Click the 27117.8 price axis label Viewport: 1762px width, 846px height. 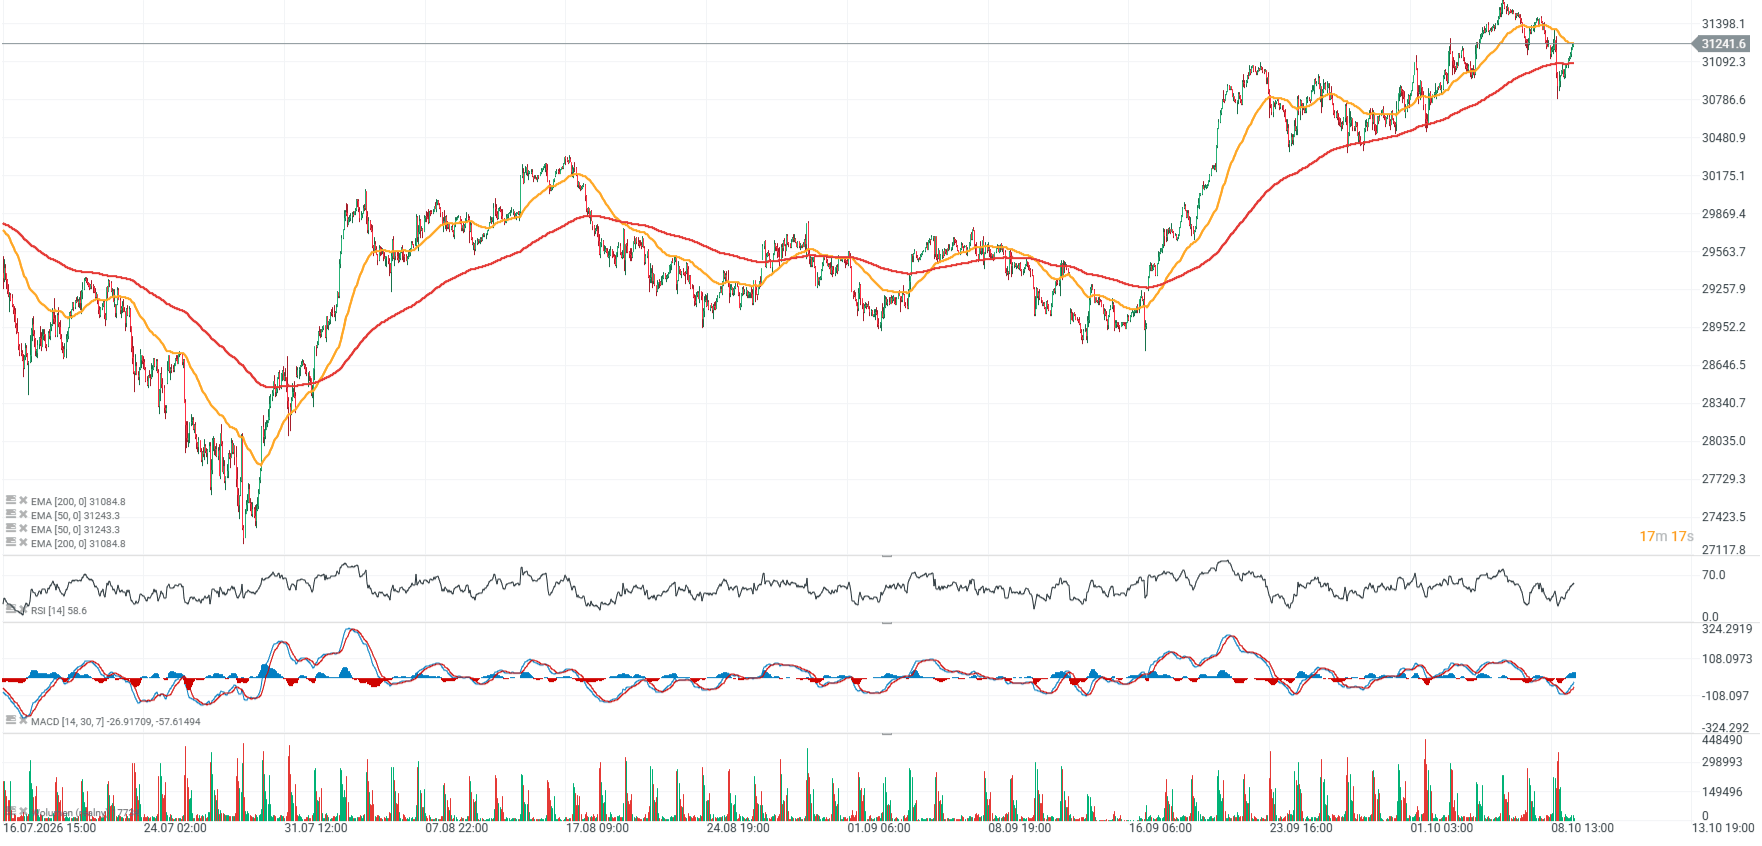pos(1723,550)
